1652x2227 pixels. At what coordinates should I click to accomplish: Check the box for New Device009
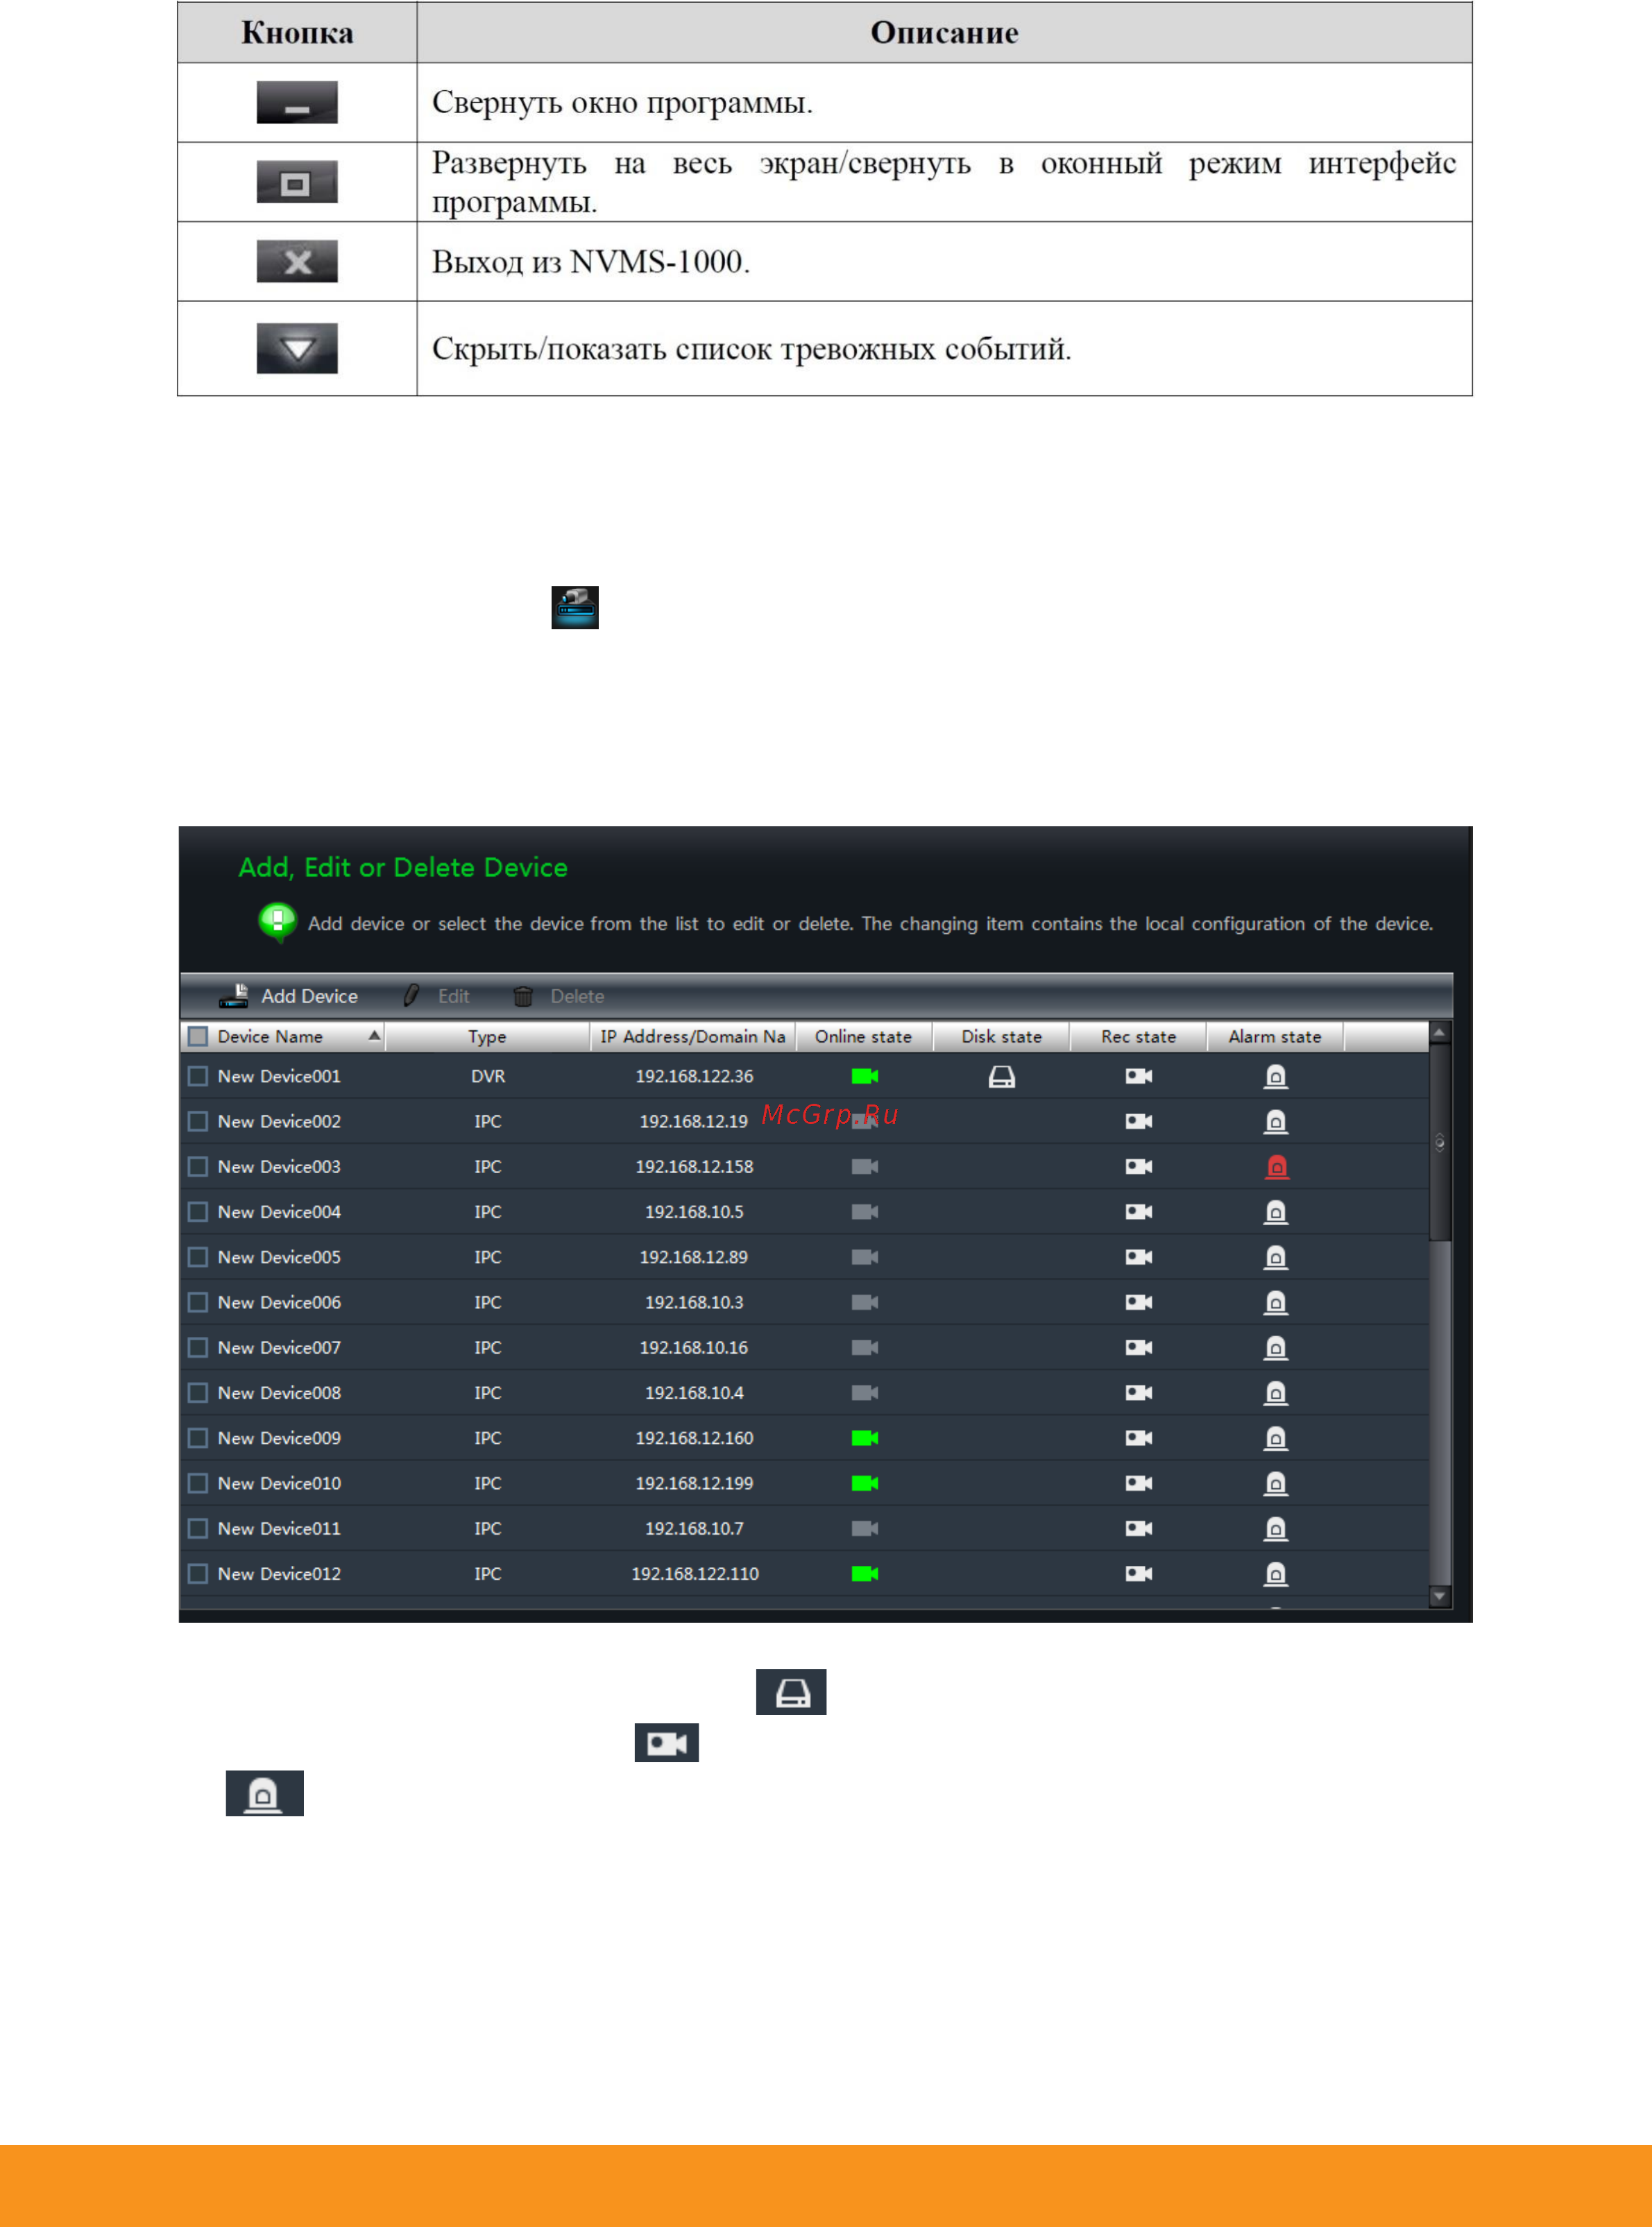(198, 1438)
